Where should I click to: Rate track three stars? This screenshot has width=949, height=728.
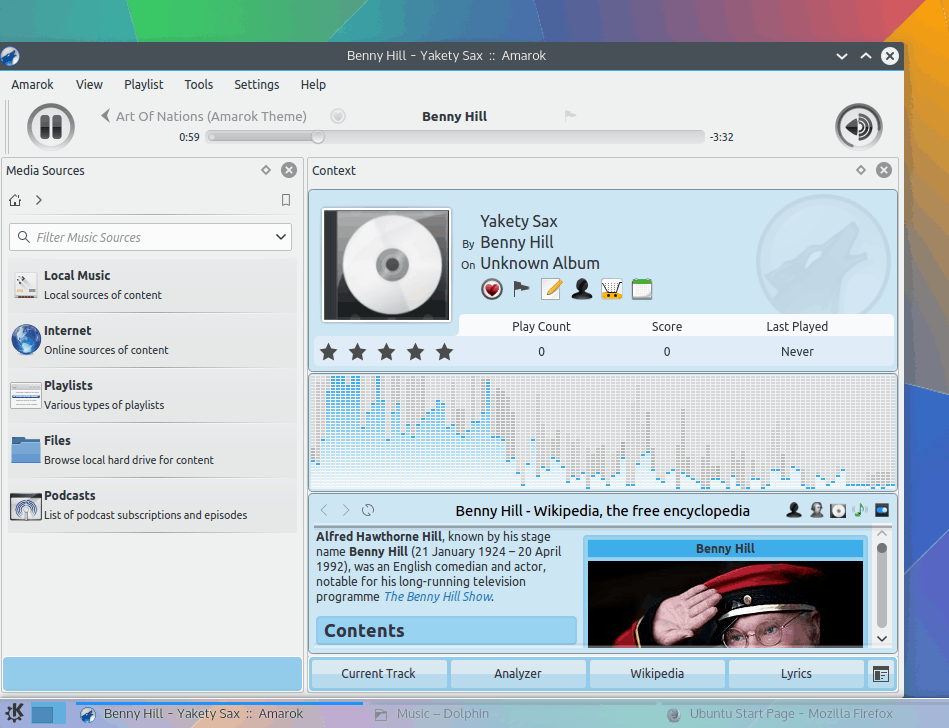point(387,352)
